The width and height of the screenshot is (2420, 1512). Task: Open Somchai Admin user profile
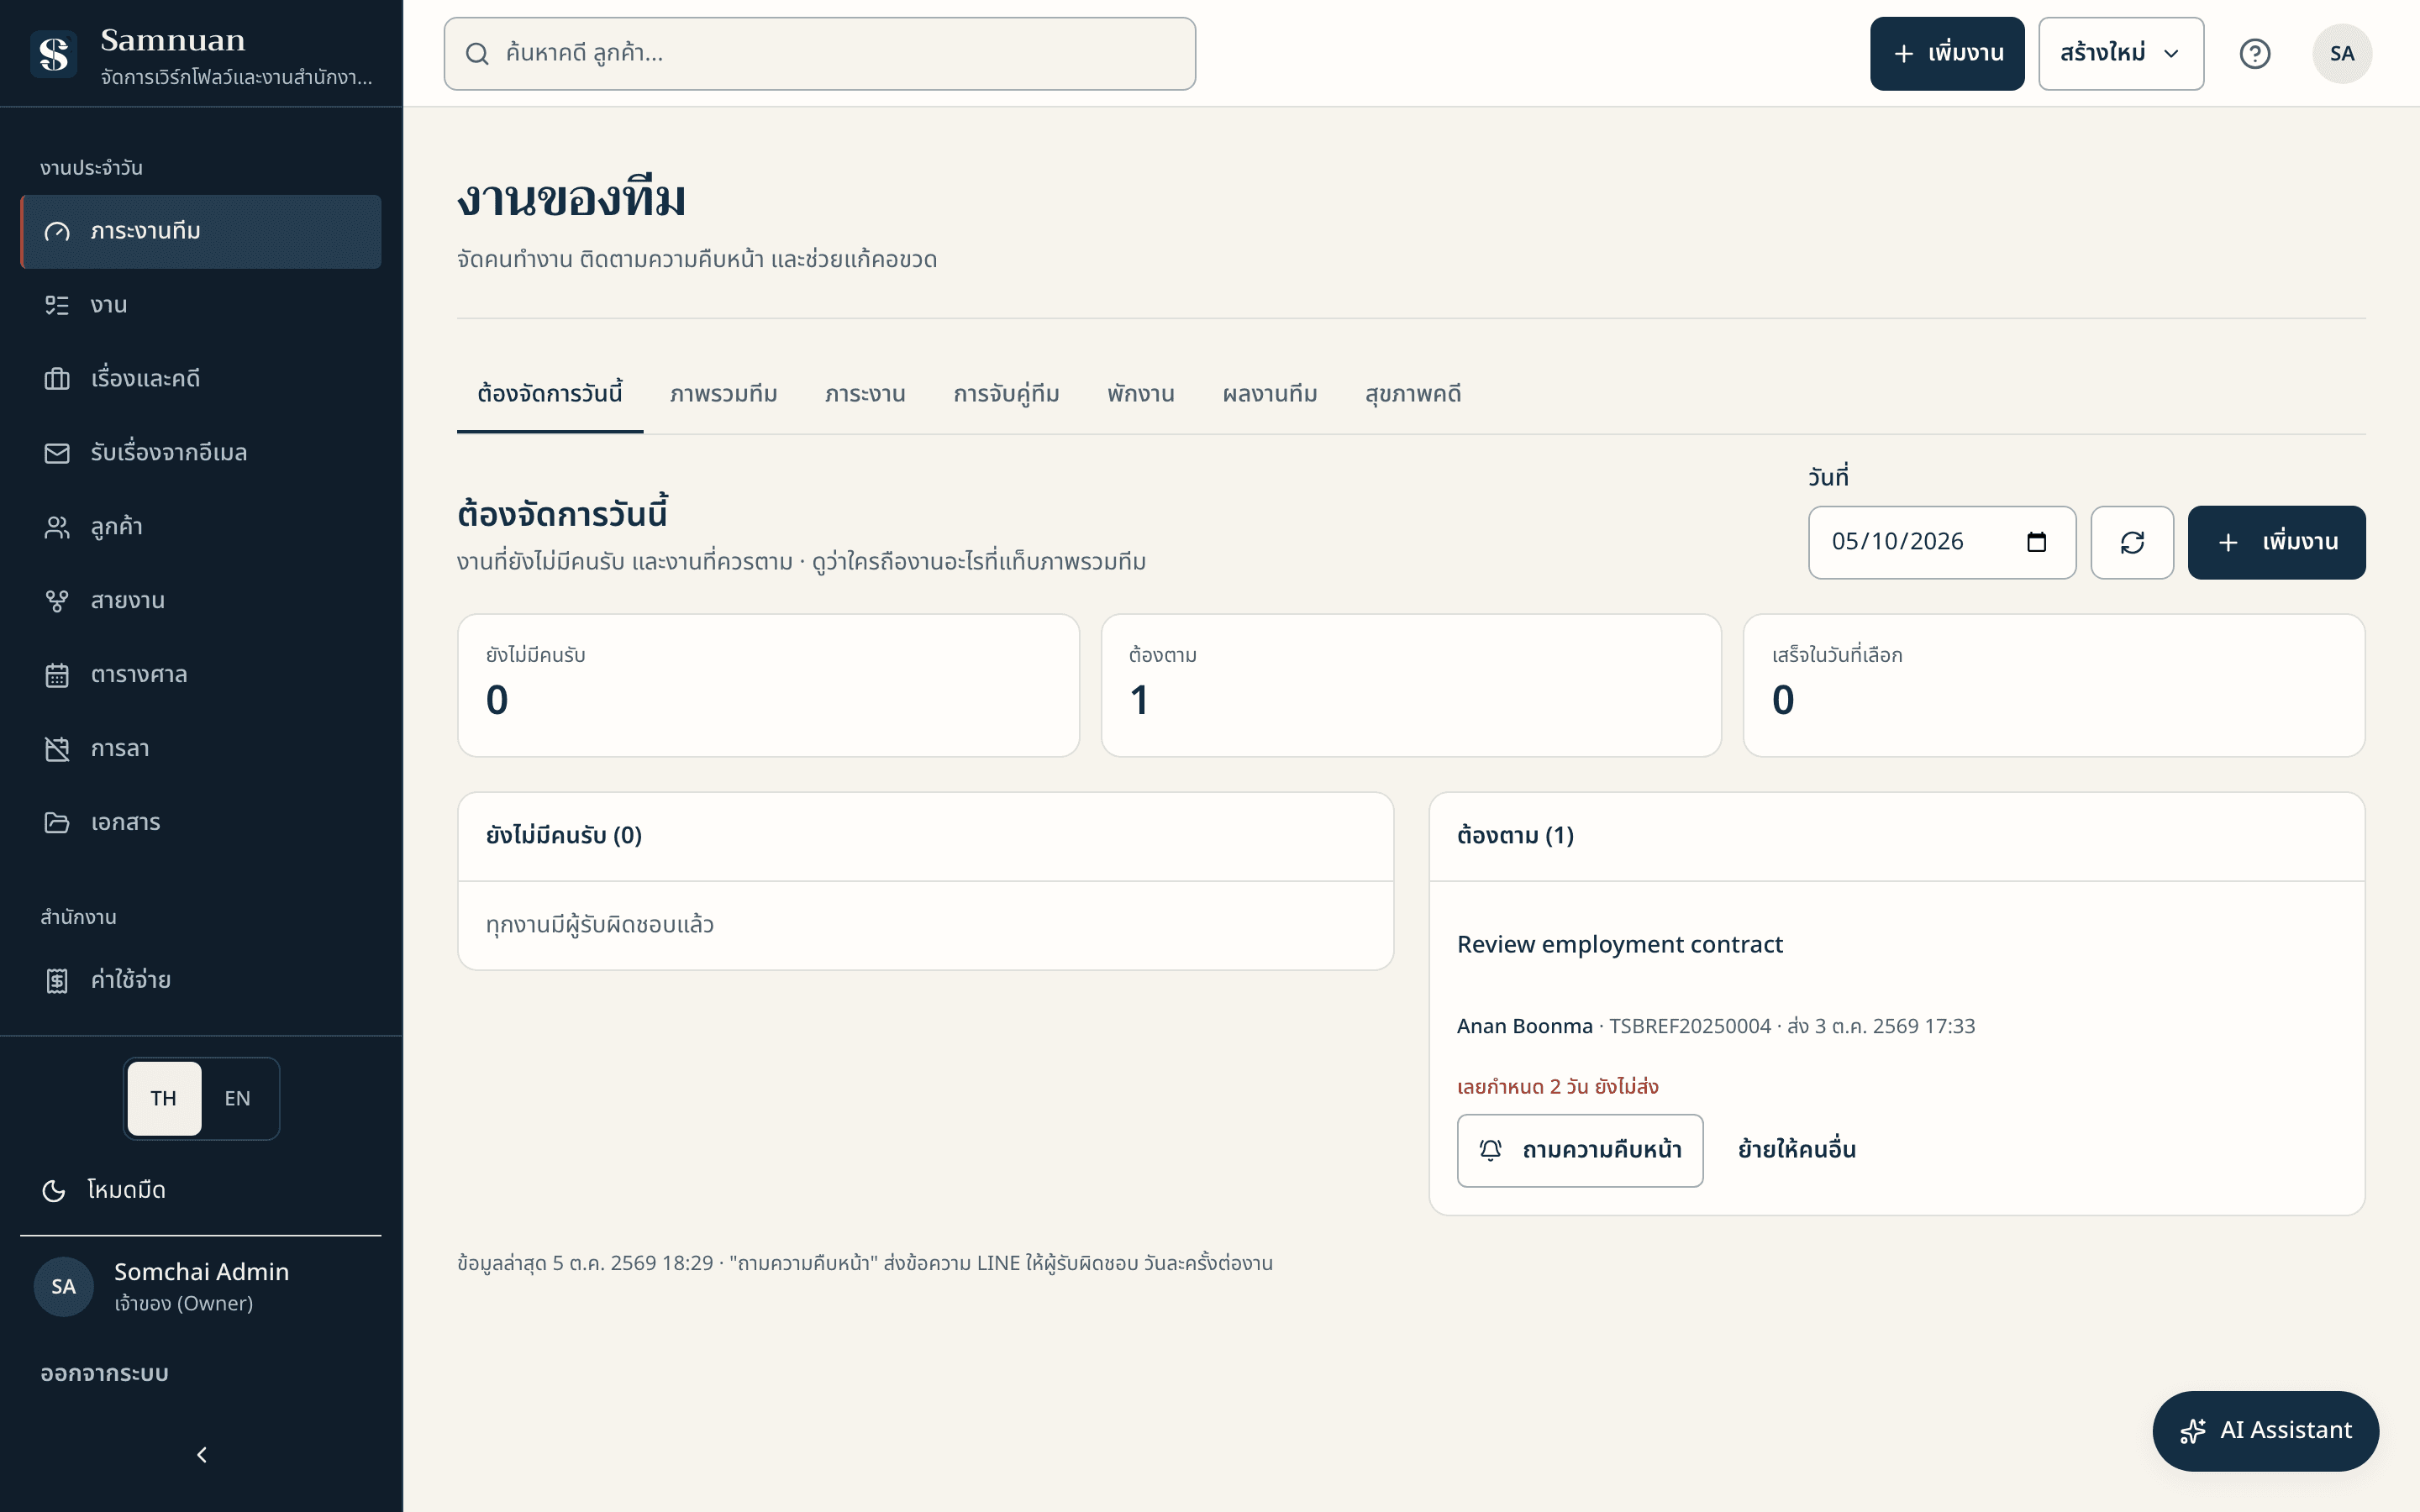[x=201, y=1286]
